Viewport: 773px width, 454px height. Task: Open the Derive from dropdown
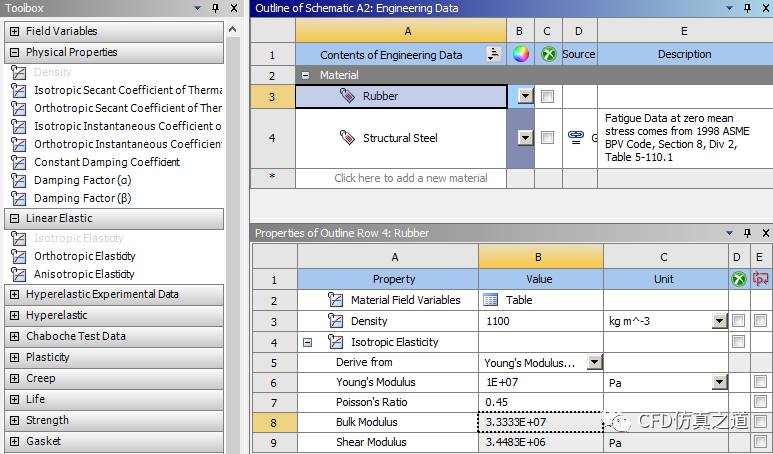click(595, 363)
